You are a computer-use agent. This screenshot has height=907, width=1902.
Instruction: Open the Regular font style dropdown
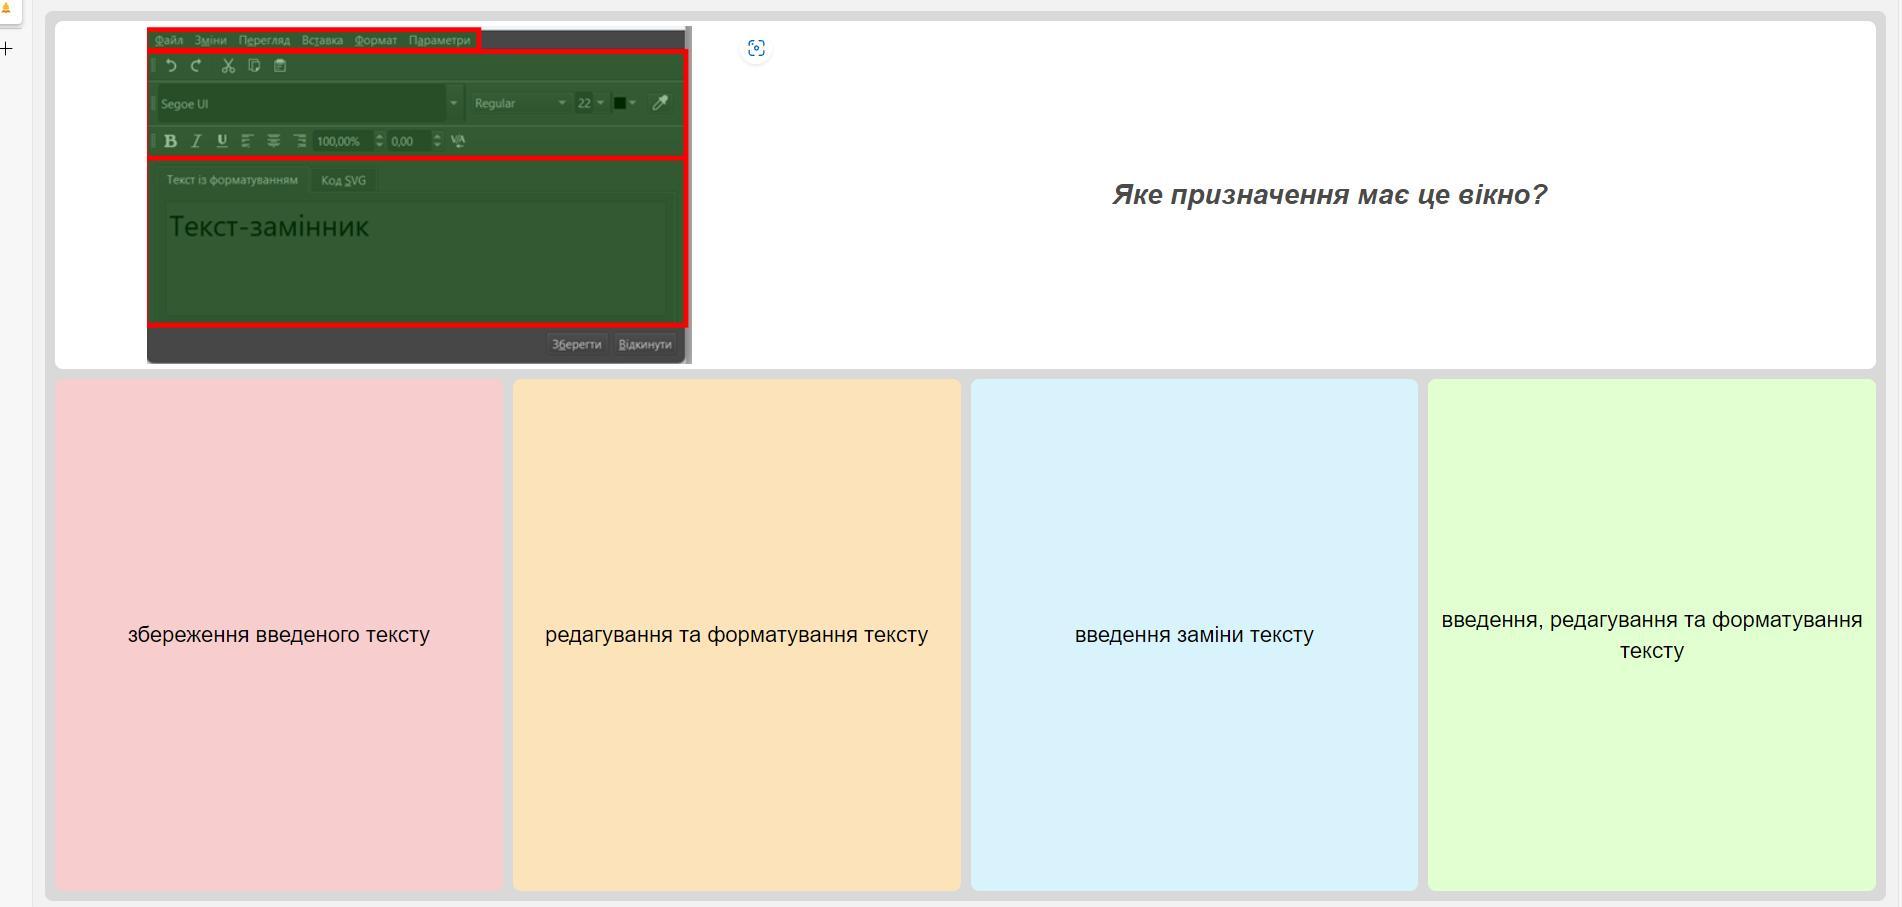pyautogui.click(x=519, y=103)
